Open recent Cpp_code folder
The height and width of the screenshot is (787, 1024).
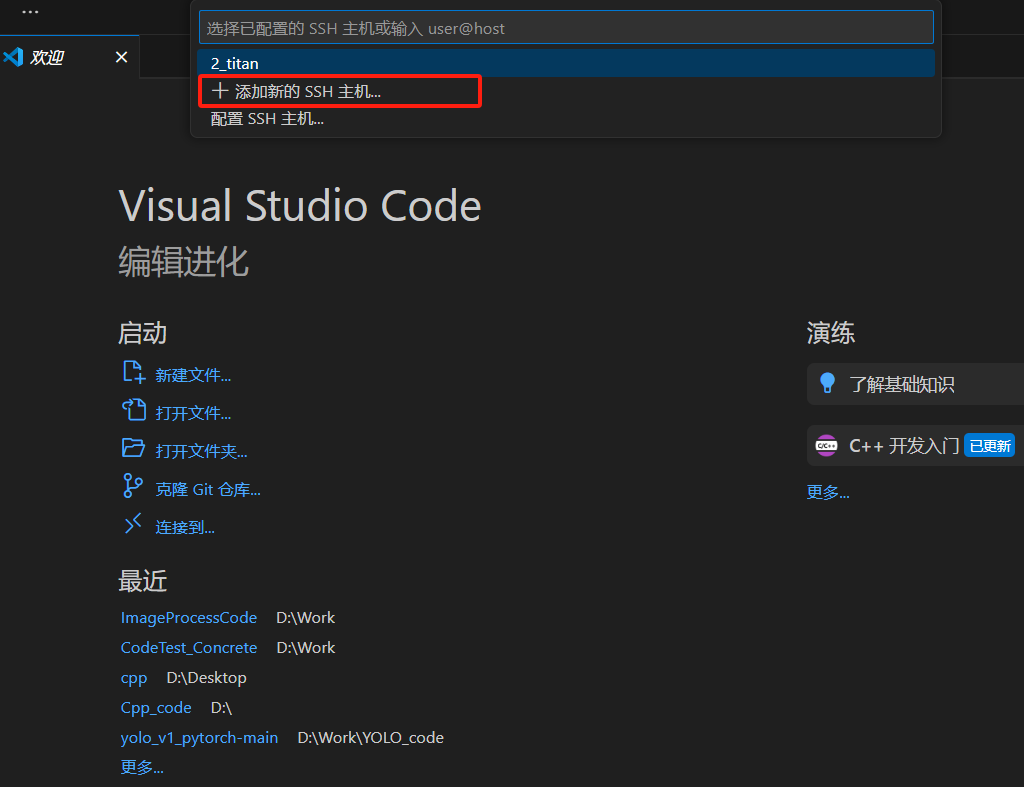coord(156,708)
